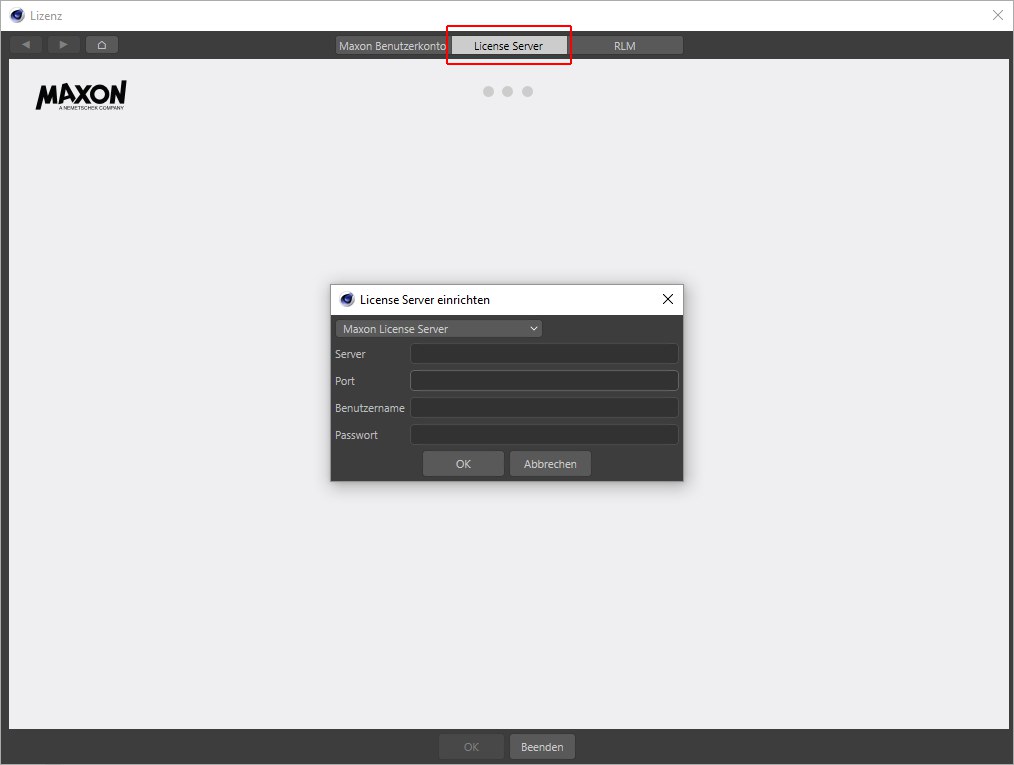Select the Benutzername text field
Viewport: 1014px width, 765px height.
(544, 408)
